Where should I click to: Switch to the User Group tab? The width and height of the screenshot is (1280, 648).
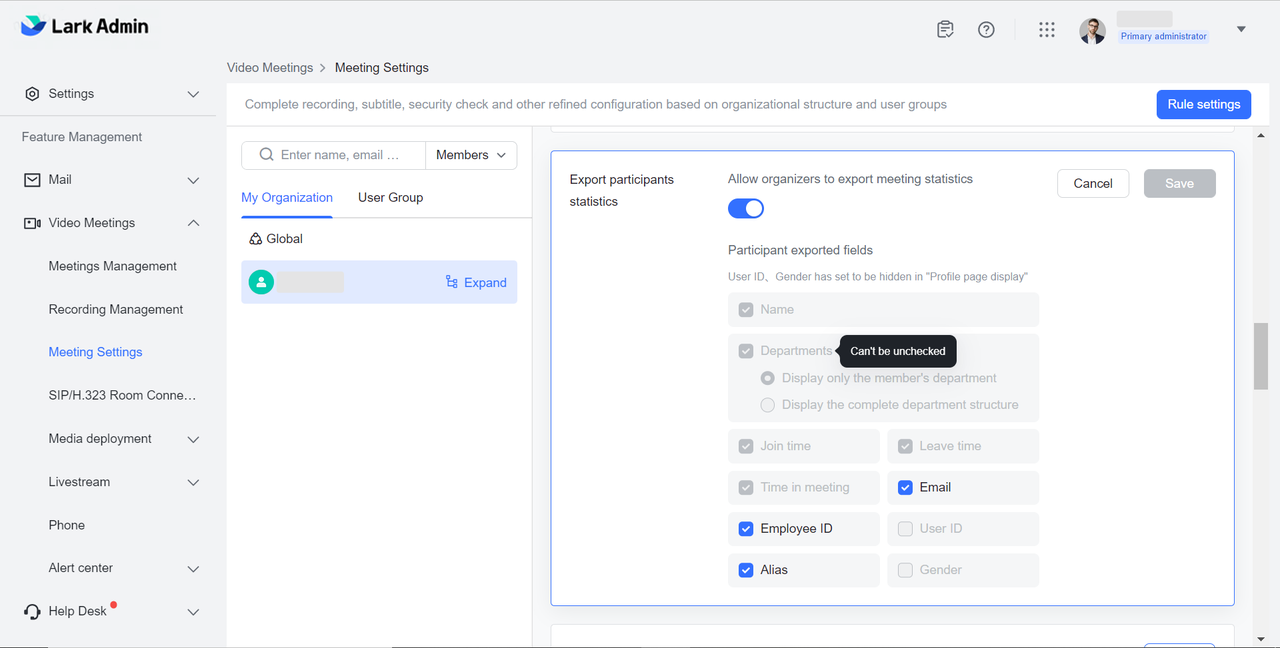(390, 198)
